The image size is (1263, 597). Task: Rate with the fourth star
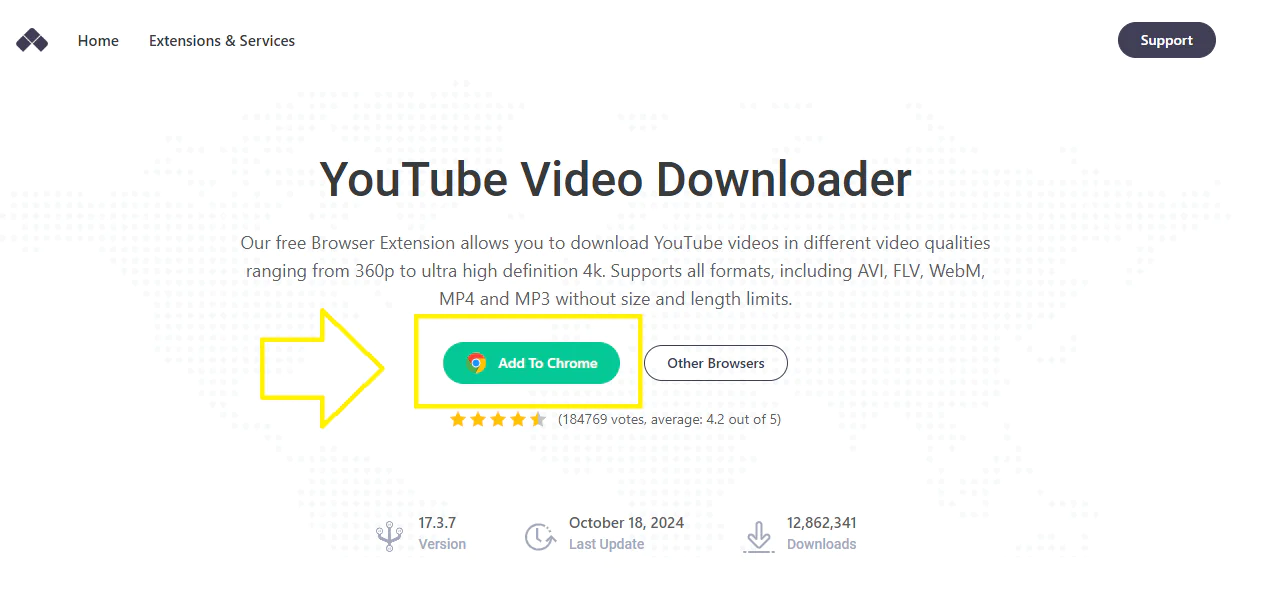pyautogui.click(x=518, y=419)
